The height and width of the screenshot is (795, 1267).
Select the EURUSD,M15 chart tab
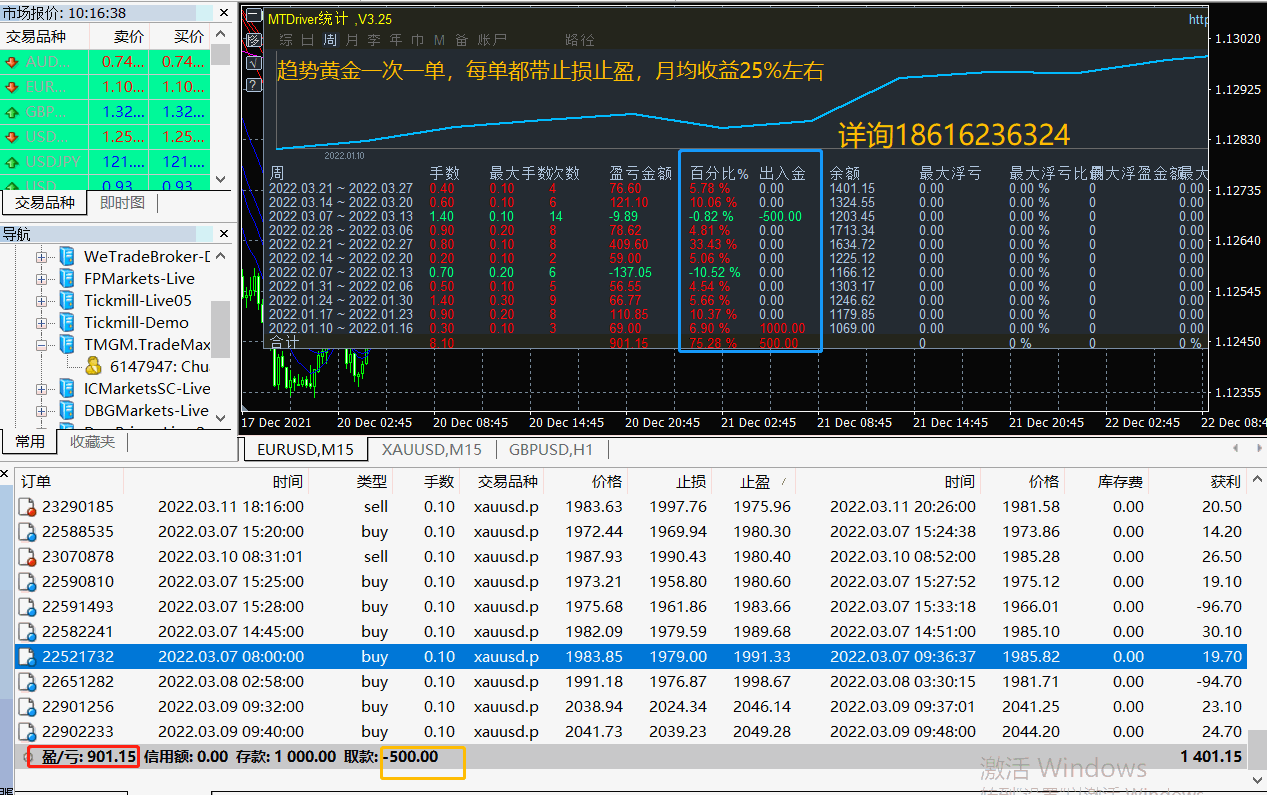[305, 449]
